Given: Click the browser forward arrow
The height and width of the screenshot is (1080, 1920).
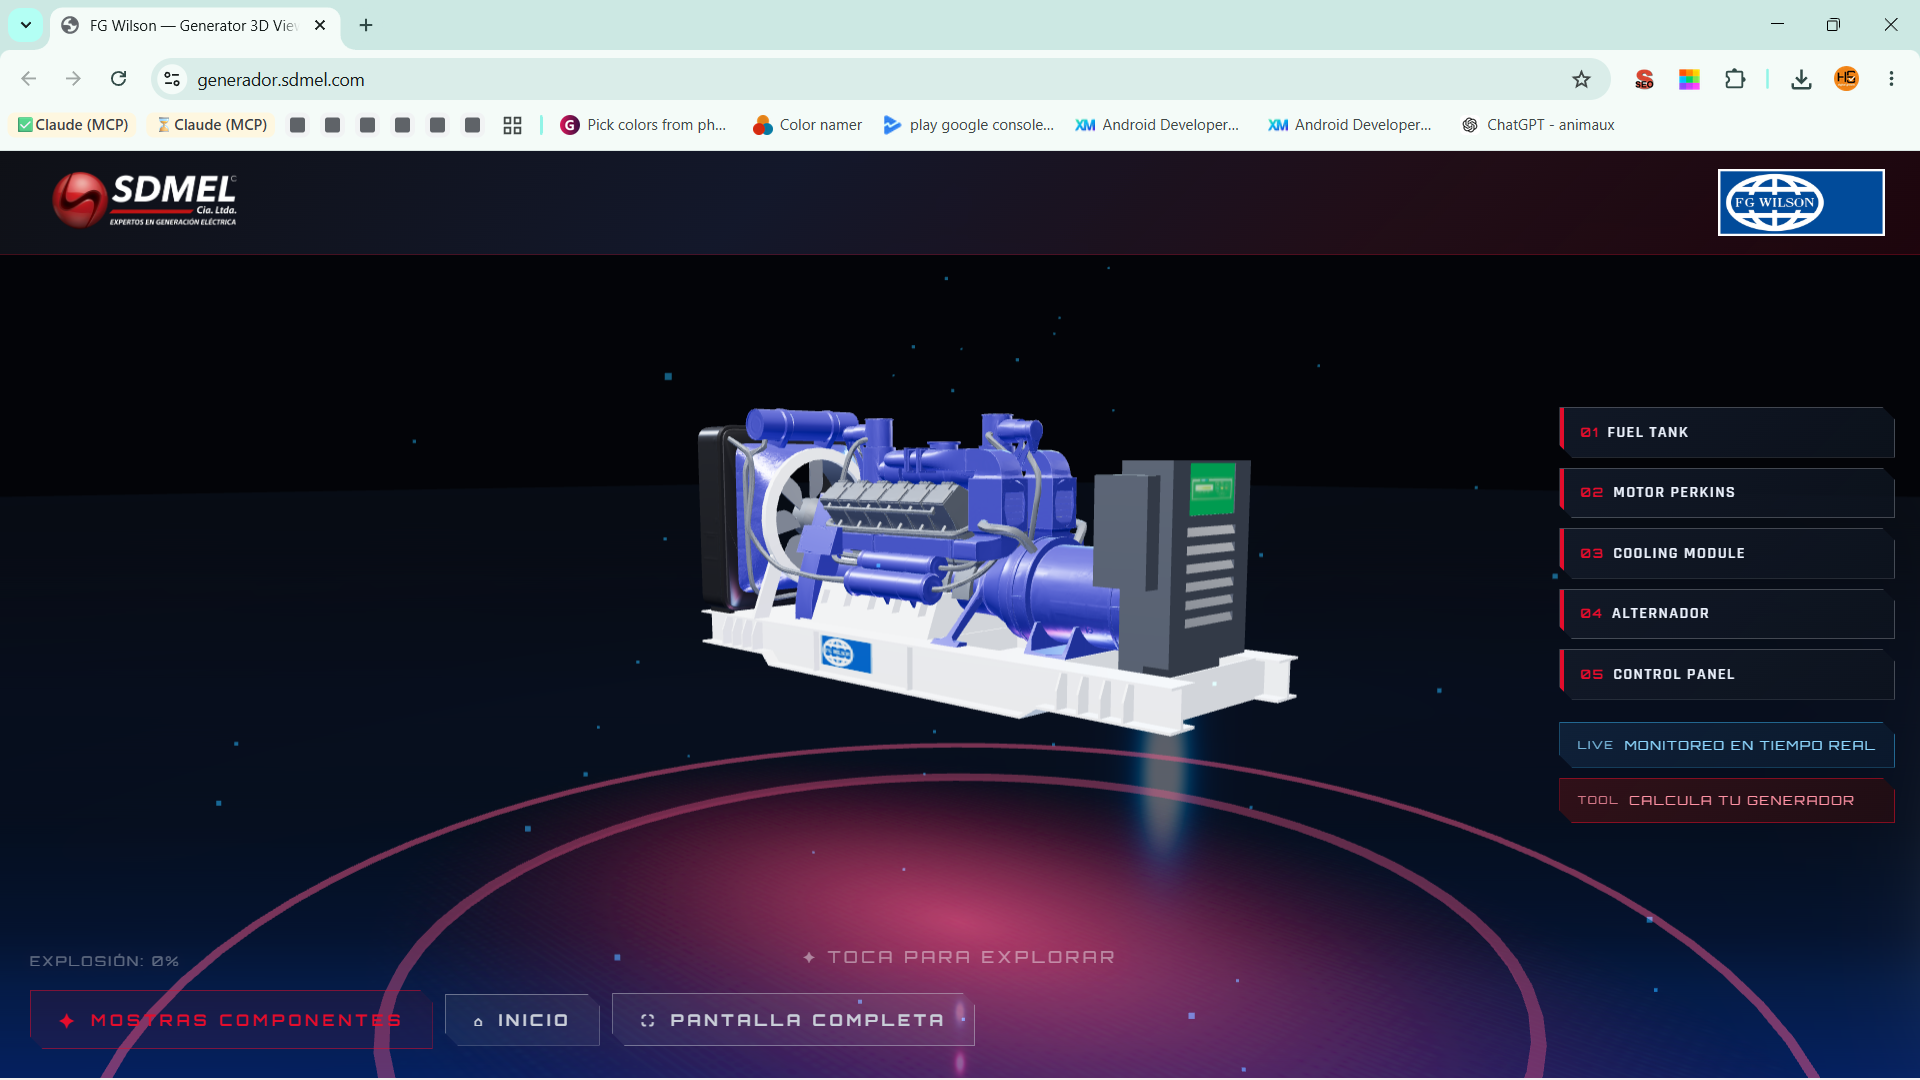Looking at the screenshot, I should click(73, 79).
